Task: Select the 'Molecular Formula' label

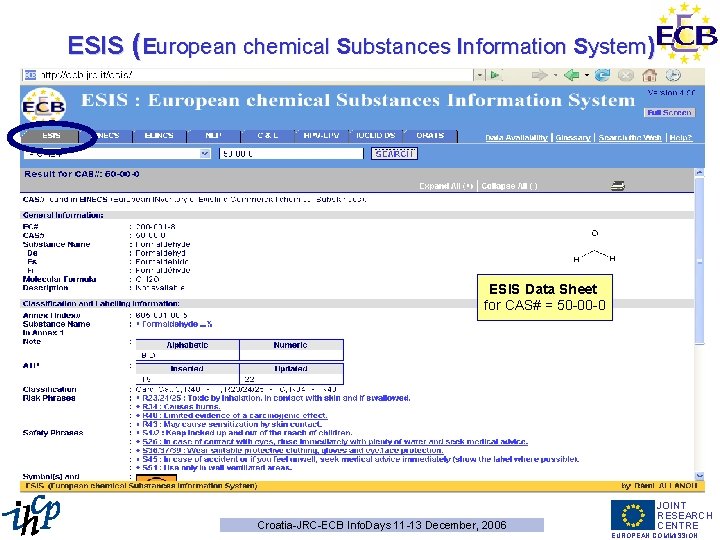Action: pyautogui.click(x=59, y=279)
